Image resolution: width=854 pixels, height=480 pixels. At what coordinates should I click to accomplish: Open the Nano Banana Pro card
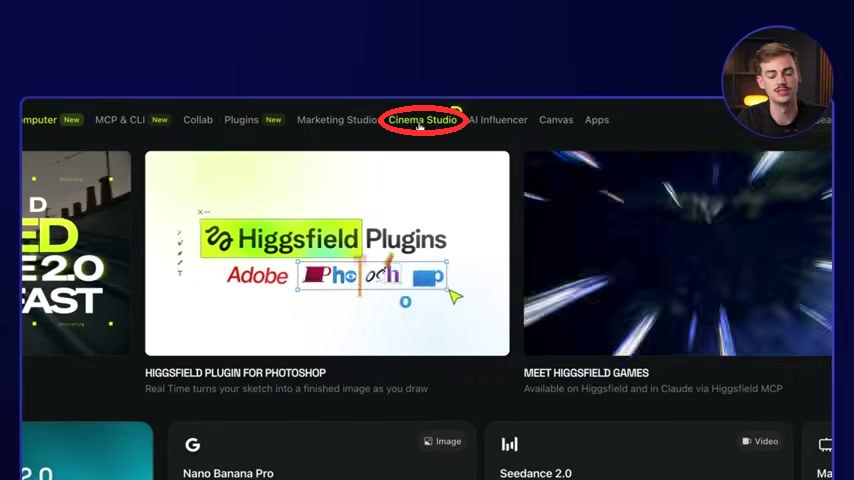(322, 451)
